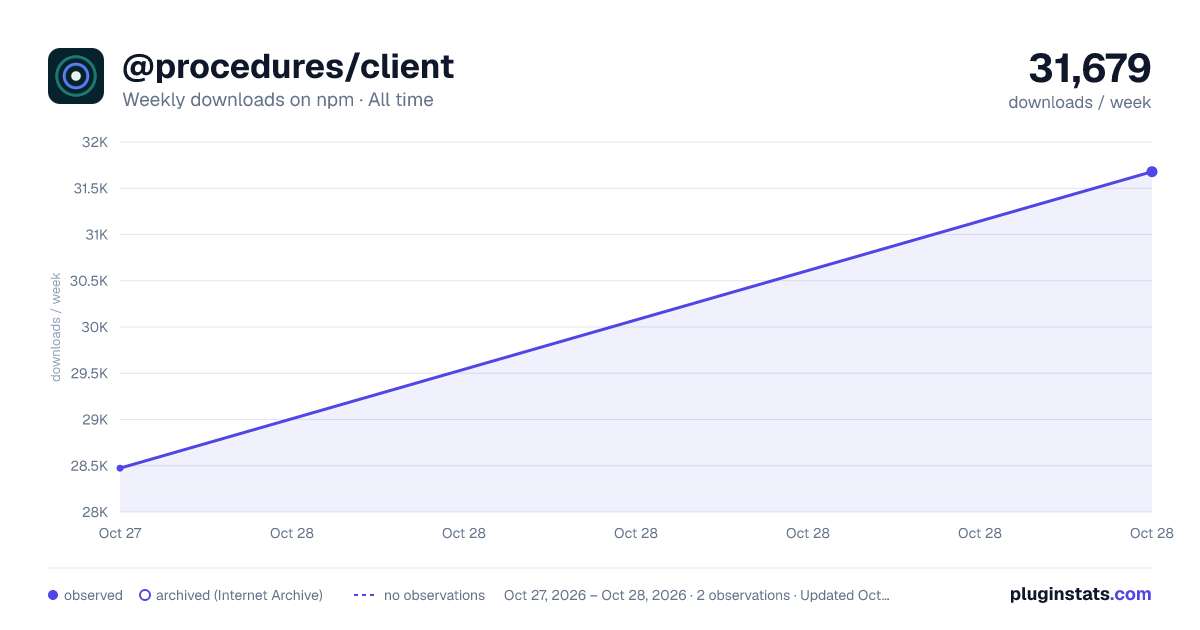
Task: Select the @procedures/client package title
Action: [288, 67]
